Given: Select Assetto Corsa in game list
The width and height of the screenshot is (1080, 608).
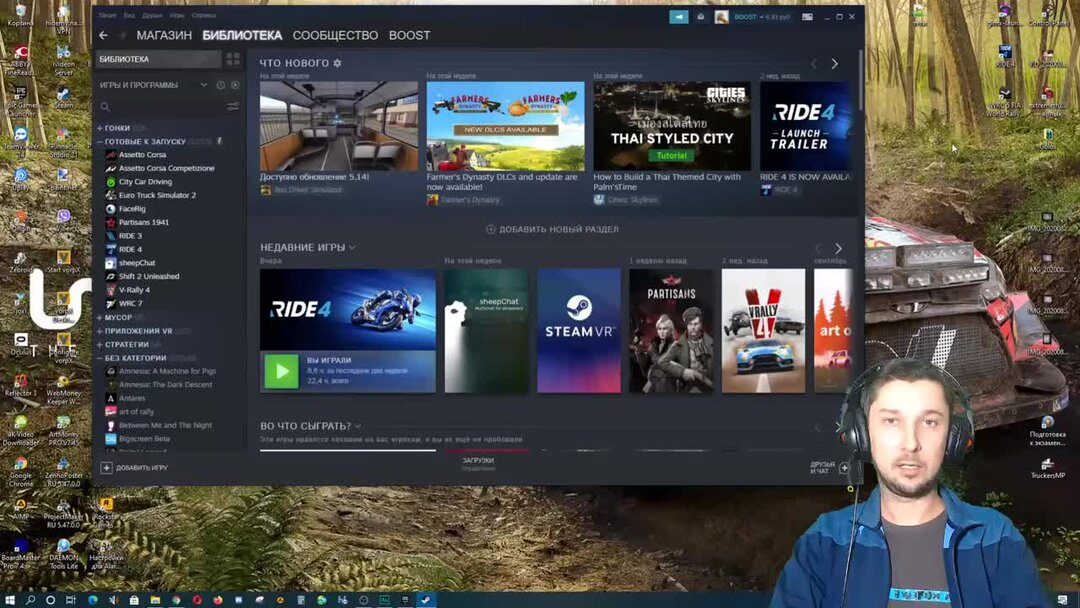Looking at the screenshot, I should click(x=142, y=155).
